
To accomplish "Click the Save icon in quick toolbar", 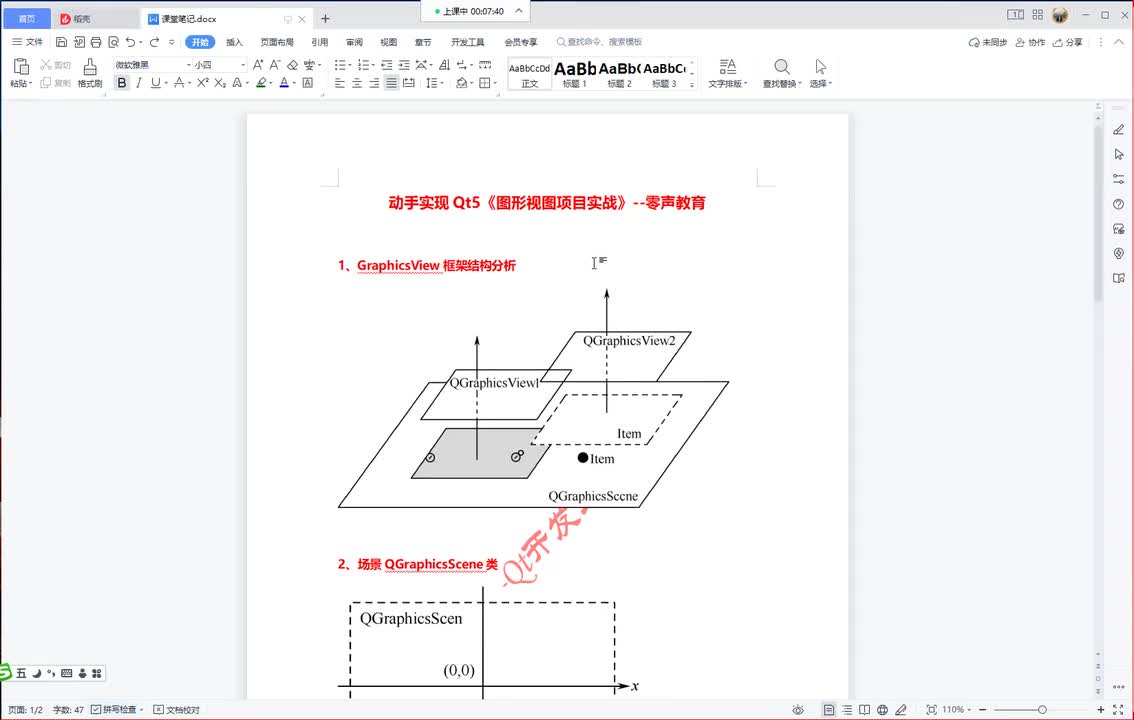I will click(x=61, y=42).
